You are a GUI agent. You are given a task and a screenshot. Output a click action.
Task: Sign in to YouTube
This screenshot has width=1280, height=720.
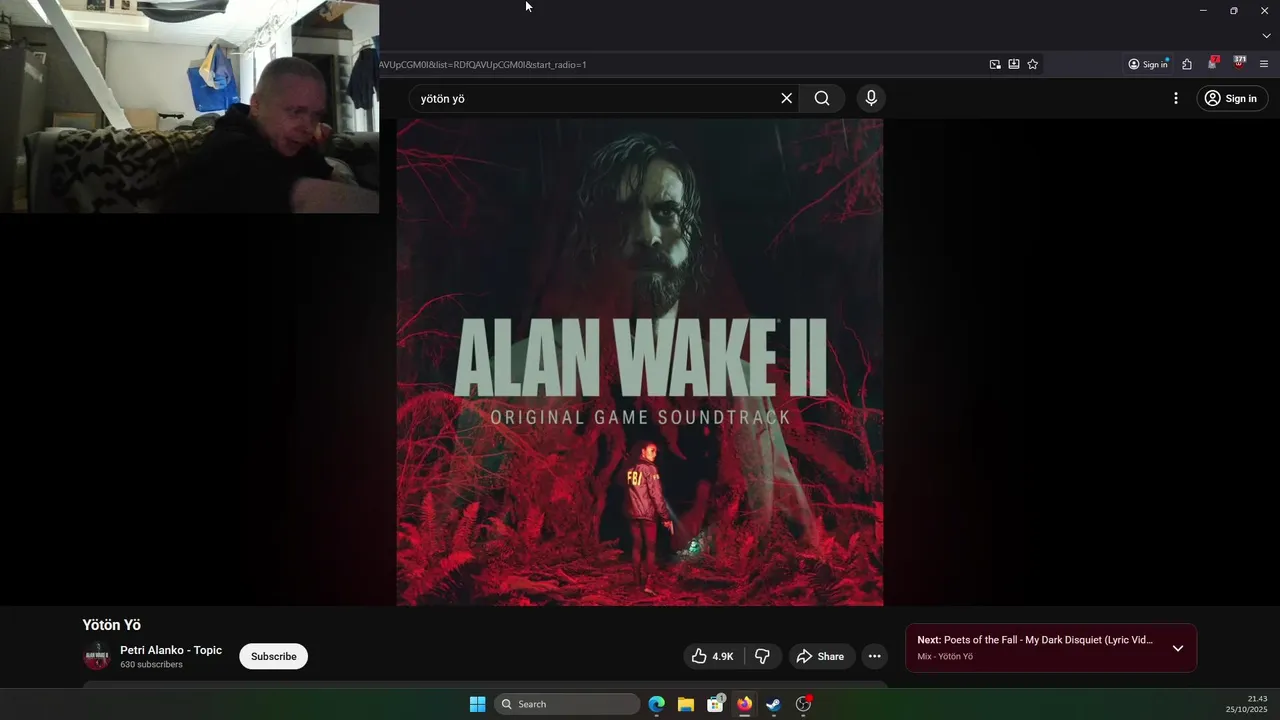click(1232, 98)
